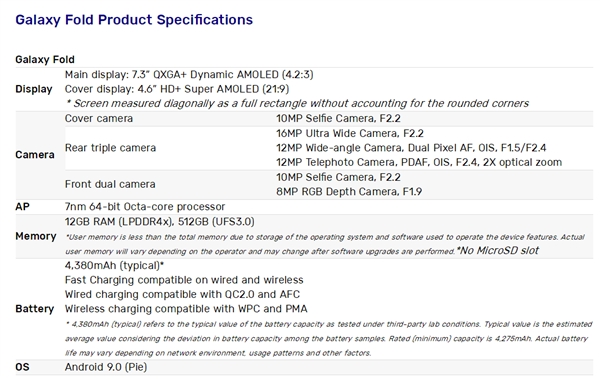Click the No MicroSD slot note
The image size is (600, 379).
pyautogui.click(x=497, y=251)
